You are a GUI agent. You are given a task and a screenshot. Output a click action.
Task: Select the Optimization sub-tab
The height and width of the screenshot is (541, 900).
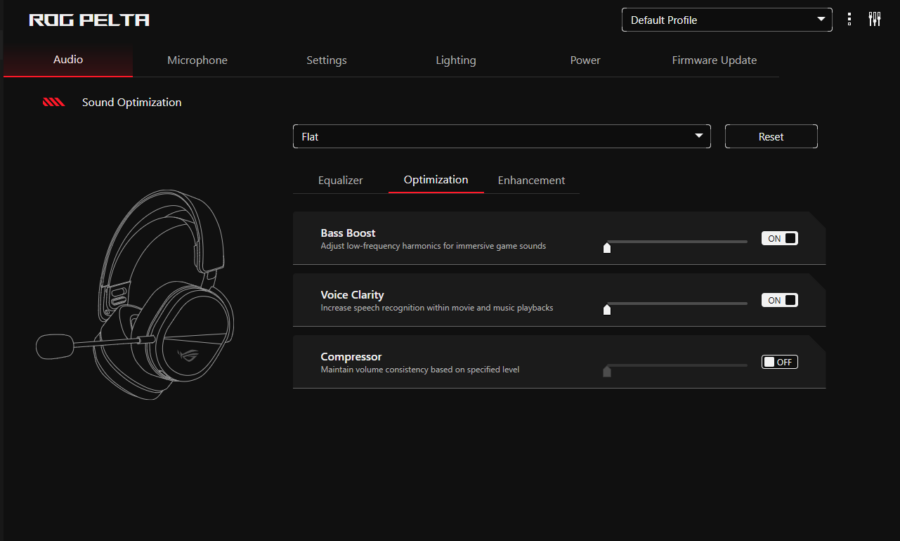coord(436,180)
